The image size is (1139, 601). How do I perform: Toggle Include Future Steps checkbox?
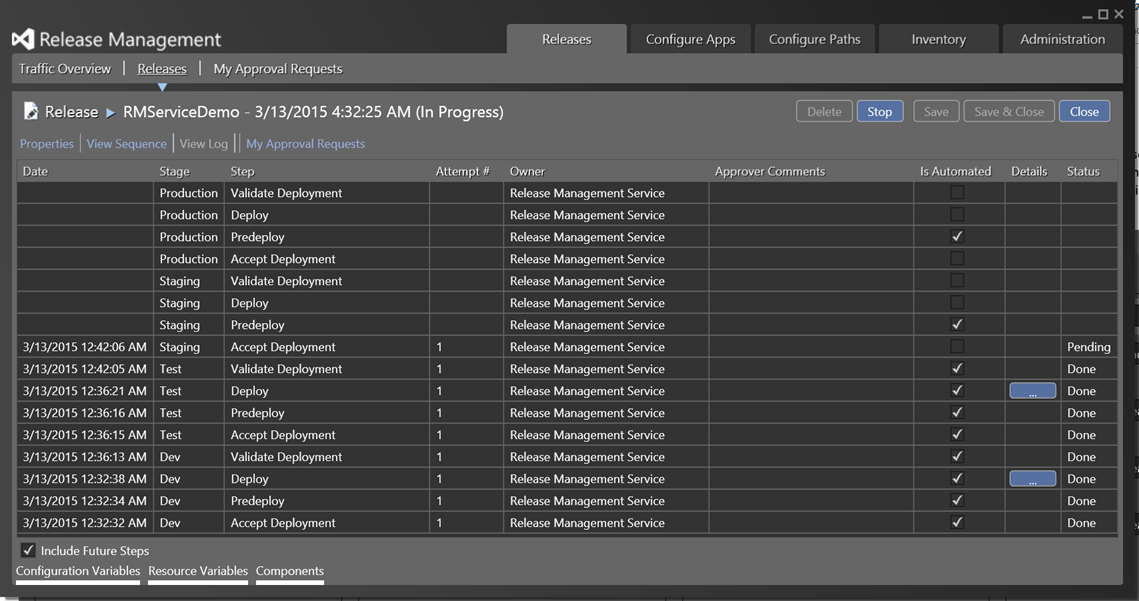[28, 550]
